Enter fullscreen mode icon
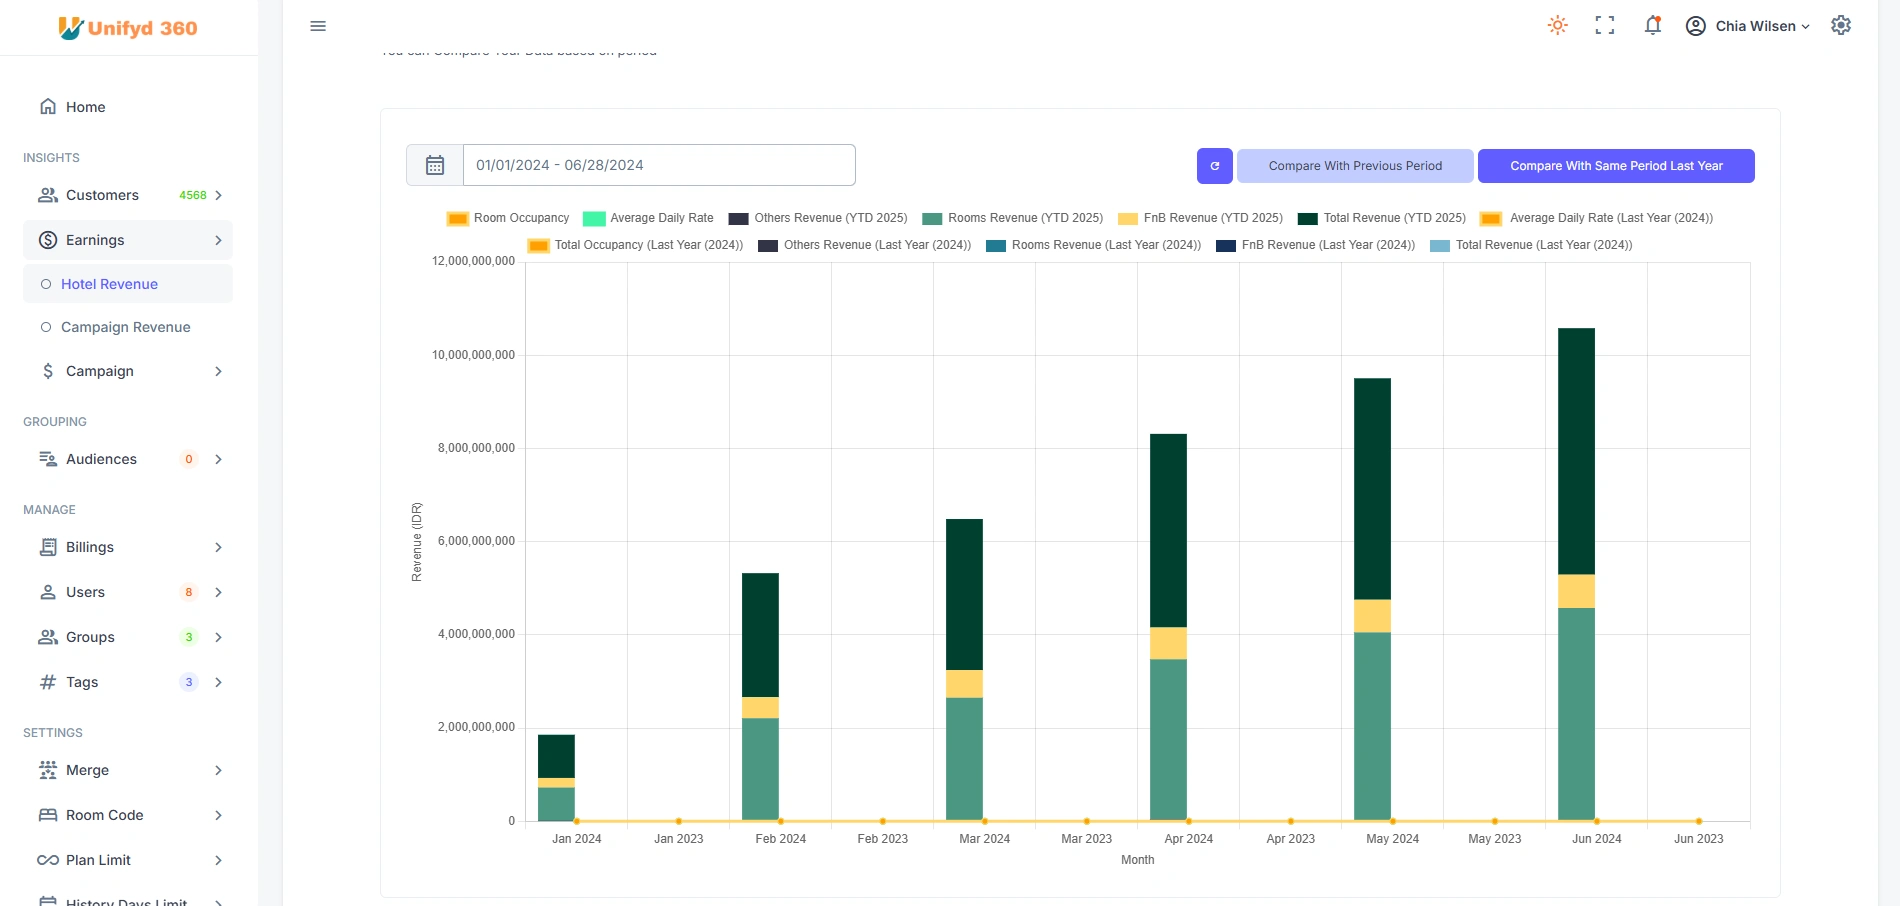1900x906 pixels. point(1605,26)
